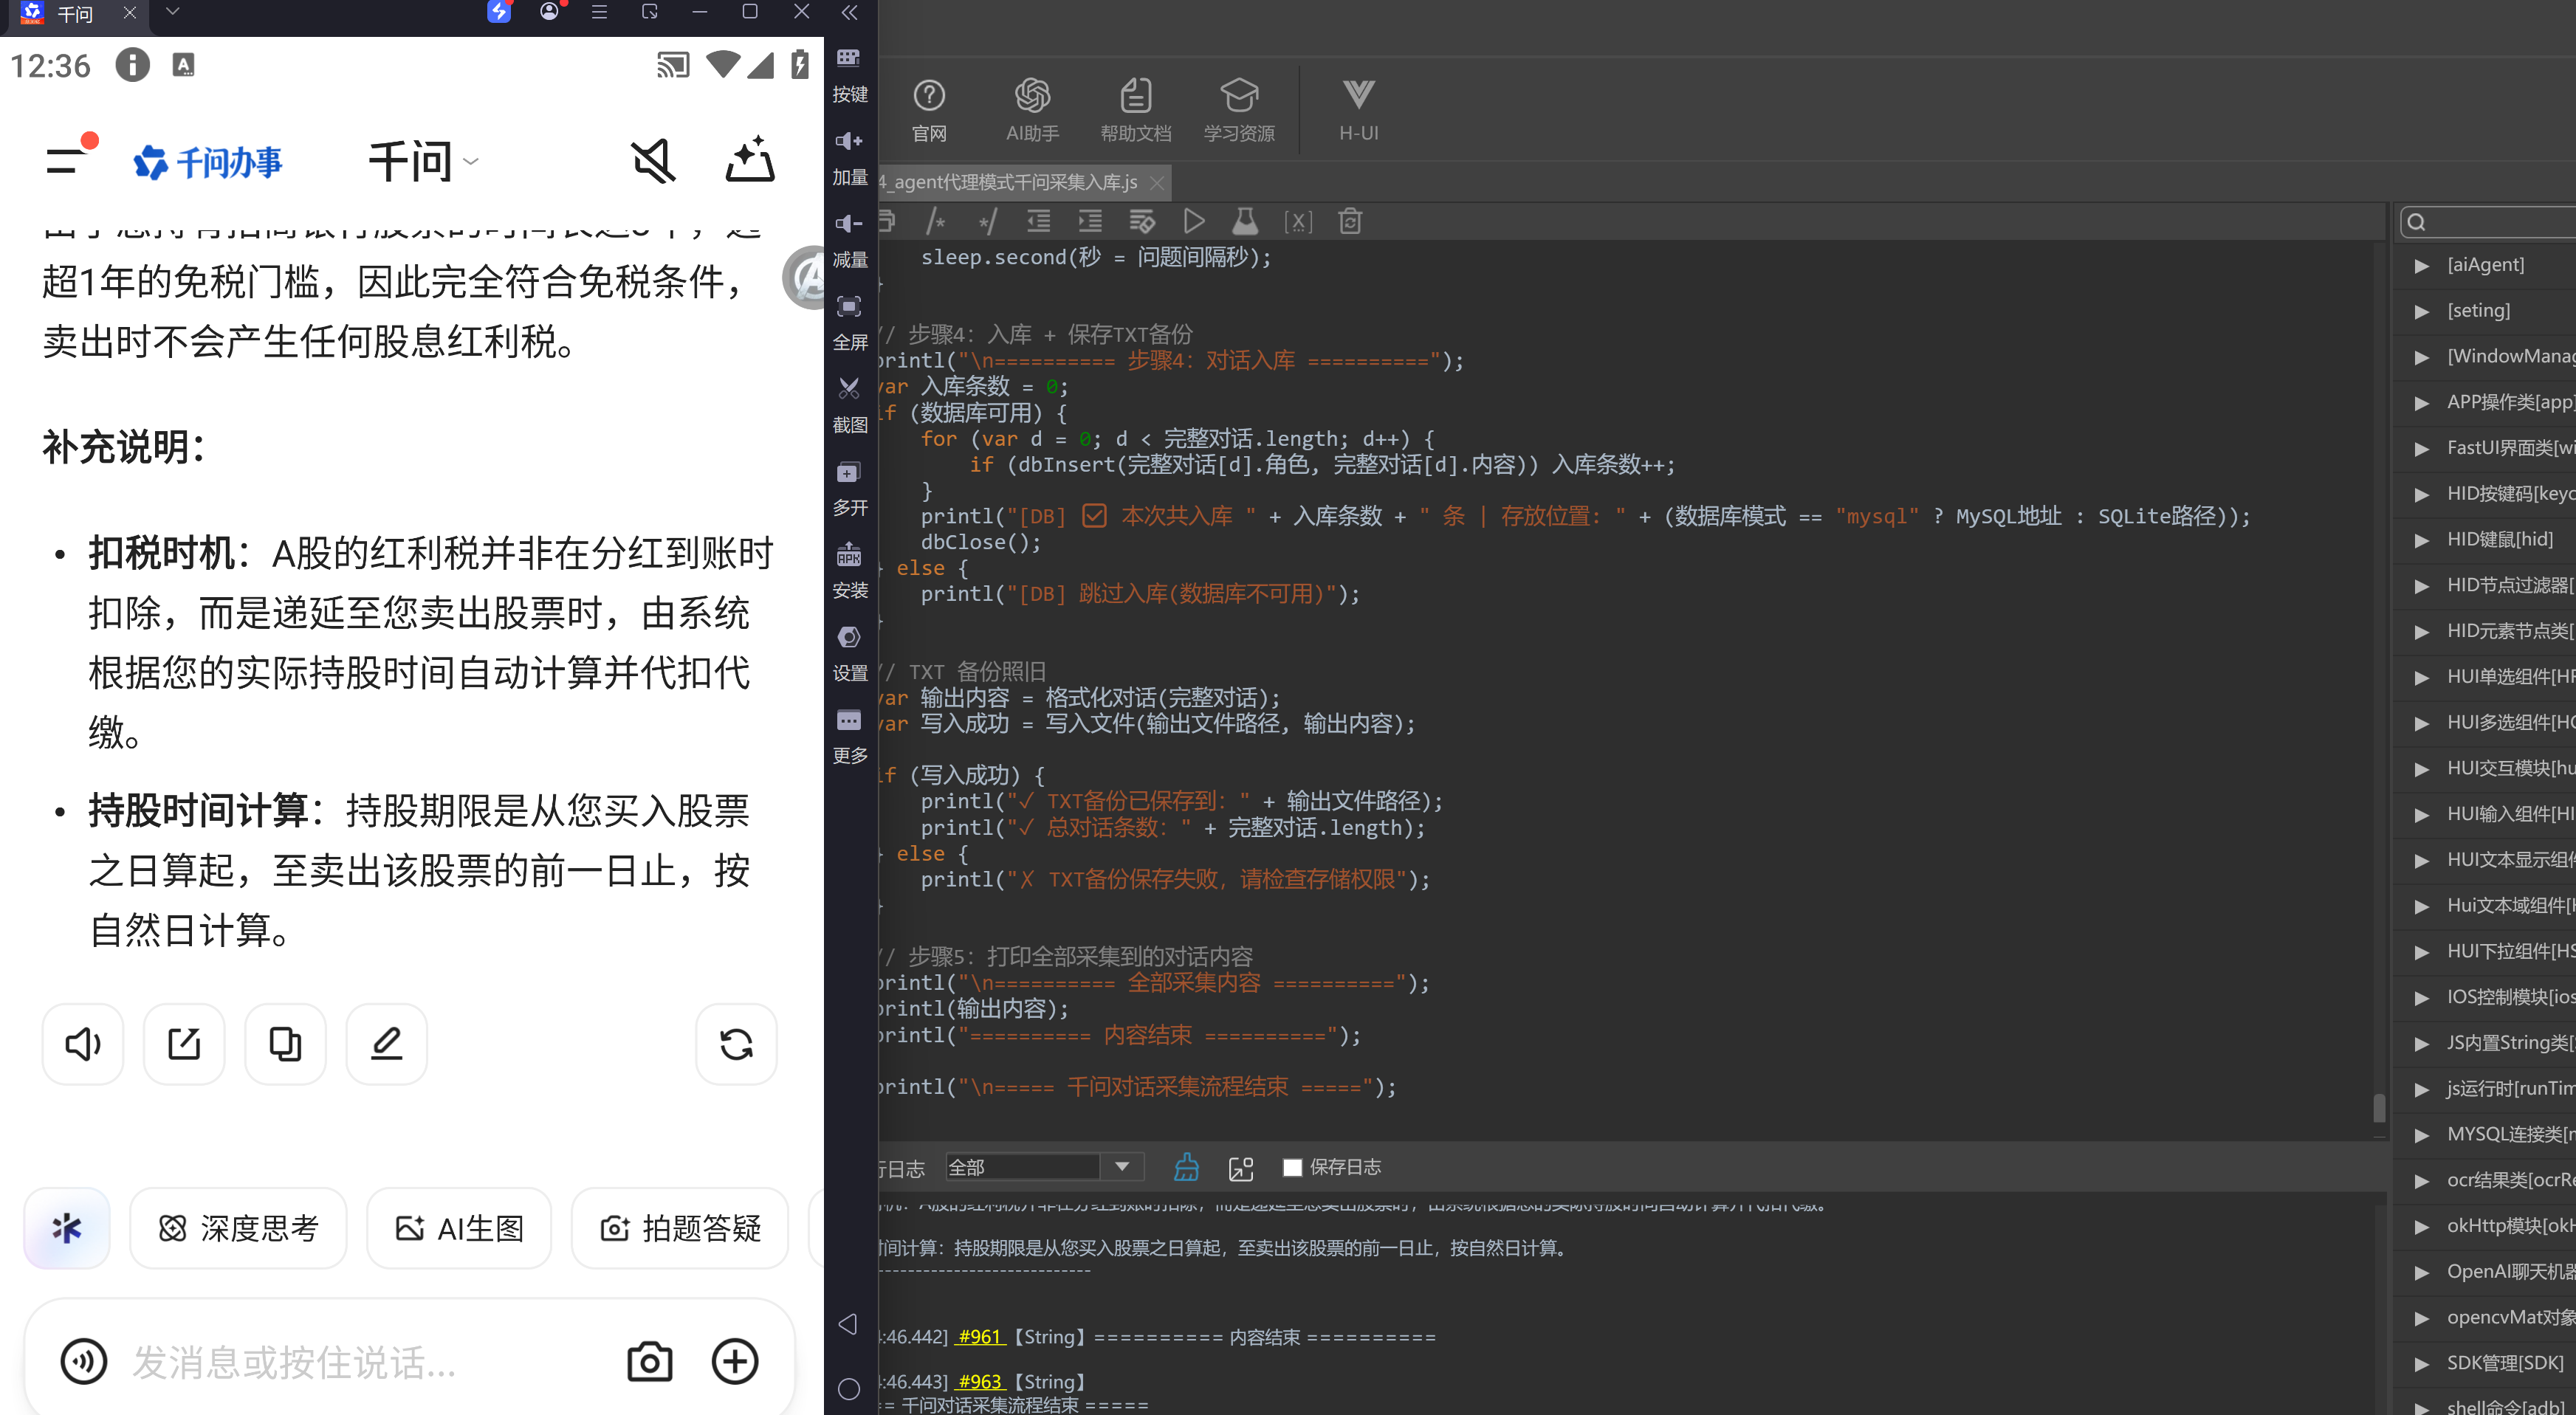Click the code editor vertical scrollbar thumb
This screenshot has height=1415, width=2576.
coord(2379,1107)
